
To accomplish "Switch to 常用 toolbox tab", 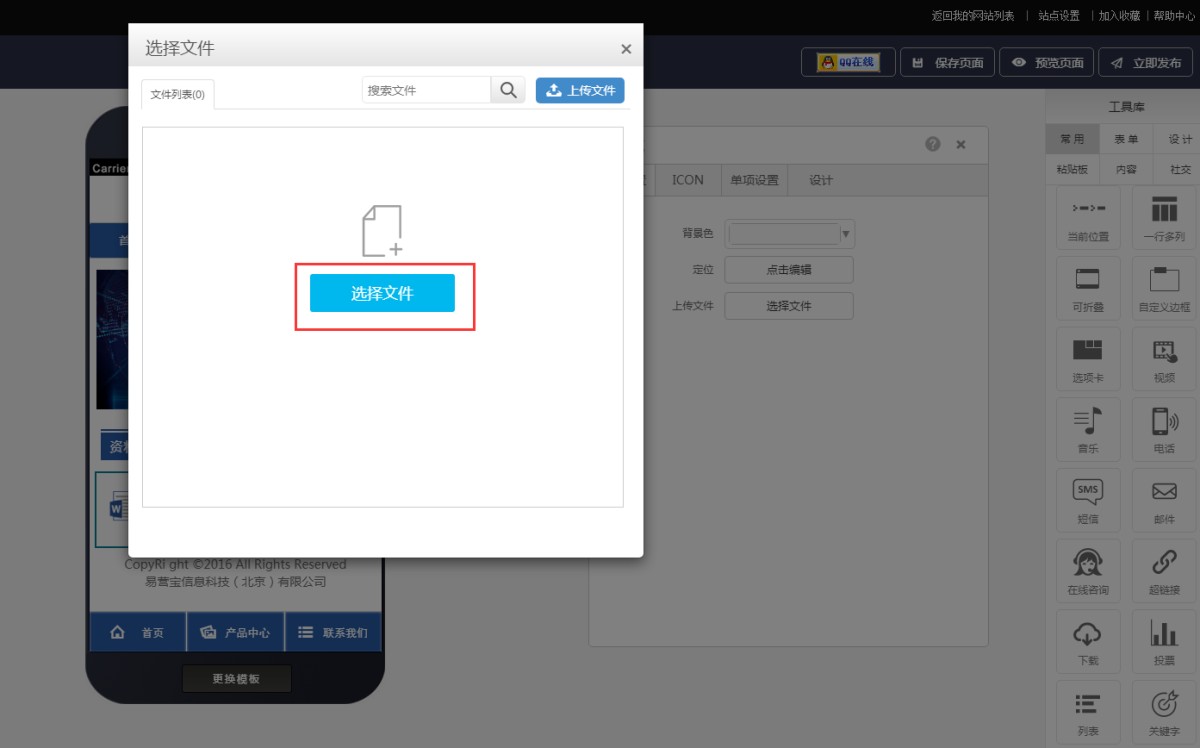I will click(1072, 139).
